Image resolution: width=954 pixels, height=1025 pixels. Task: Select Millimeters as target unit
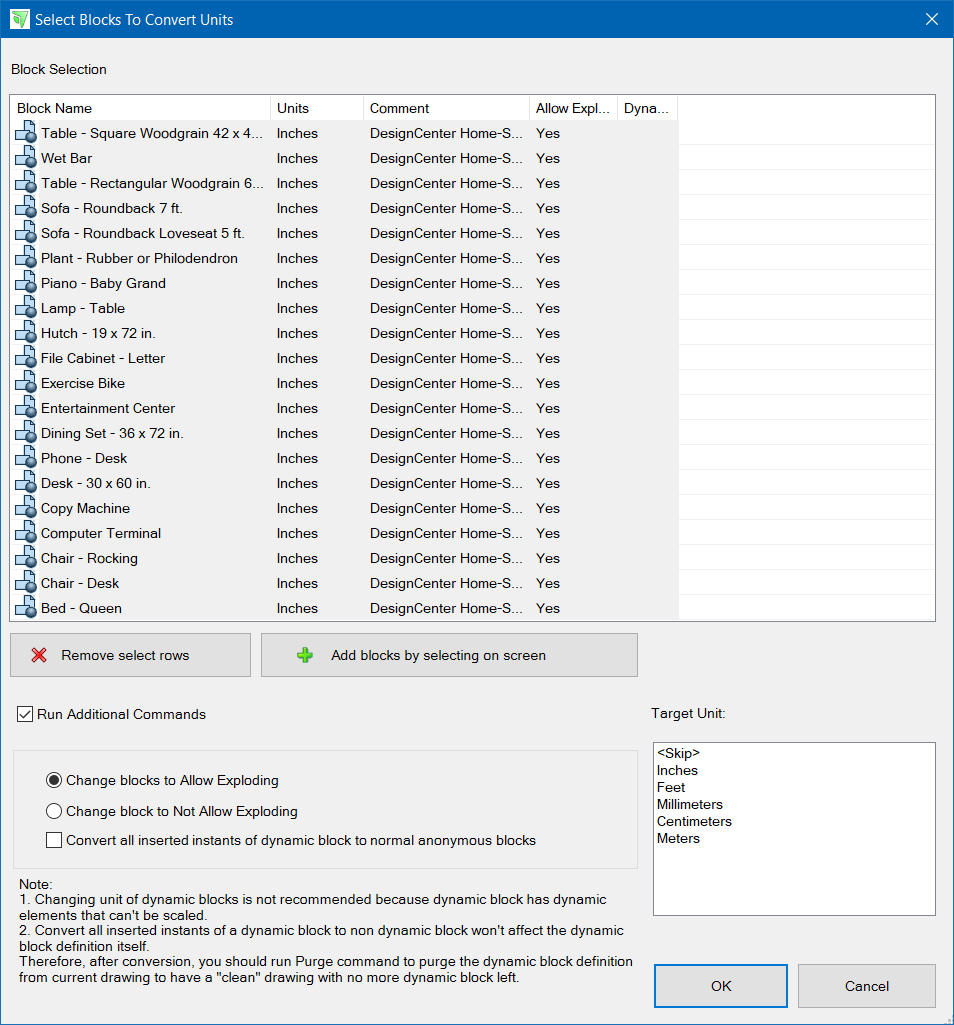pos(689,804)
